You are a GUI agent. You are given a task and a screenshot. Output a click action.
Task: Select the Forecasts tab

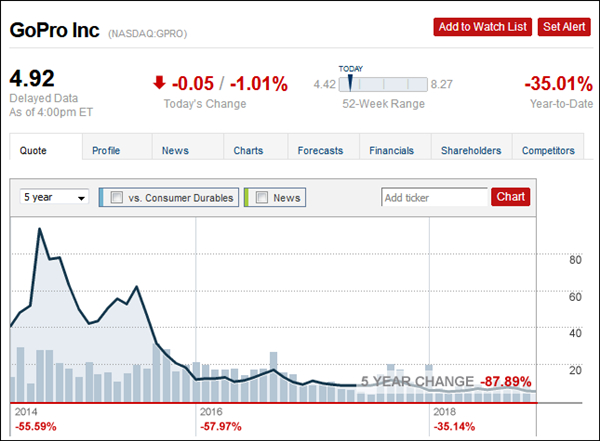tap(320, 151)
